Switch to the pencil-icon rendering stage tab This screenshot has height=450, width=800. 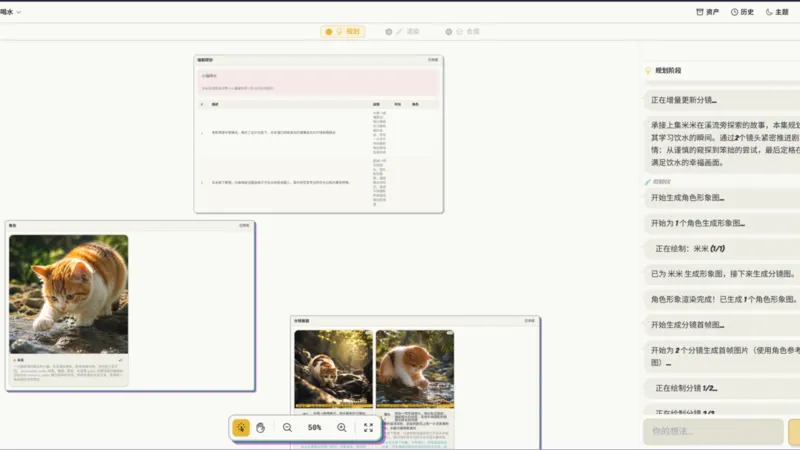coord(403,32)
